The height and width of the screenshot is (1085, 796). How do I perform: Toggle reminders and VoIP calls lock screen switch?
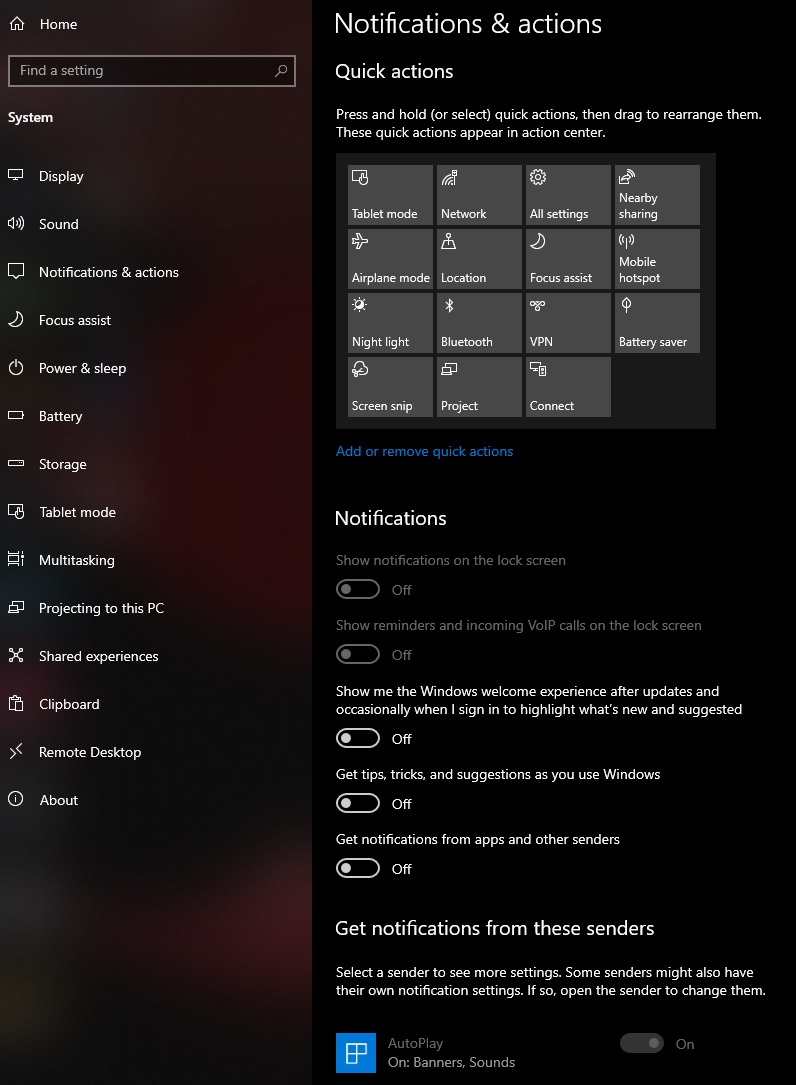point(358,654)
